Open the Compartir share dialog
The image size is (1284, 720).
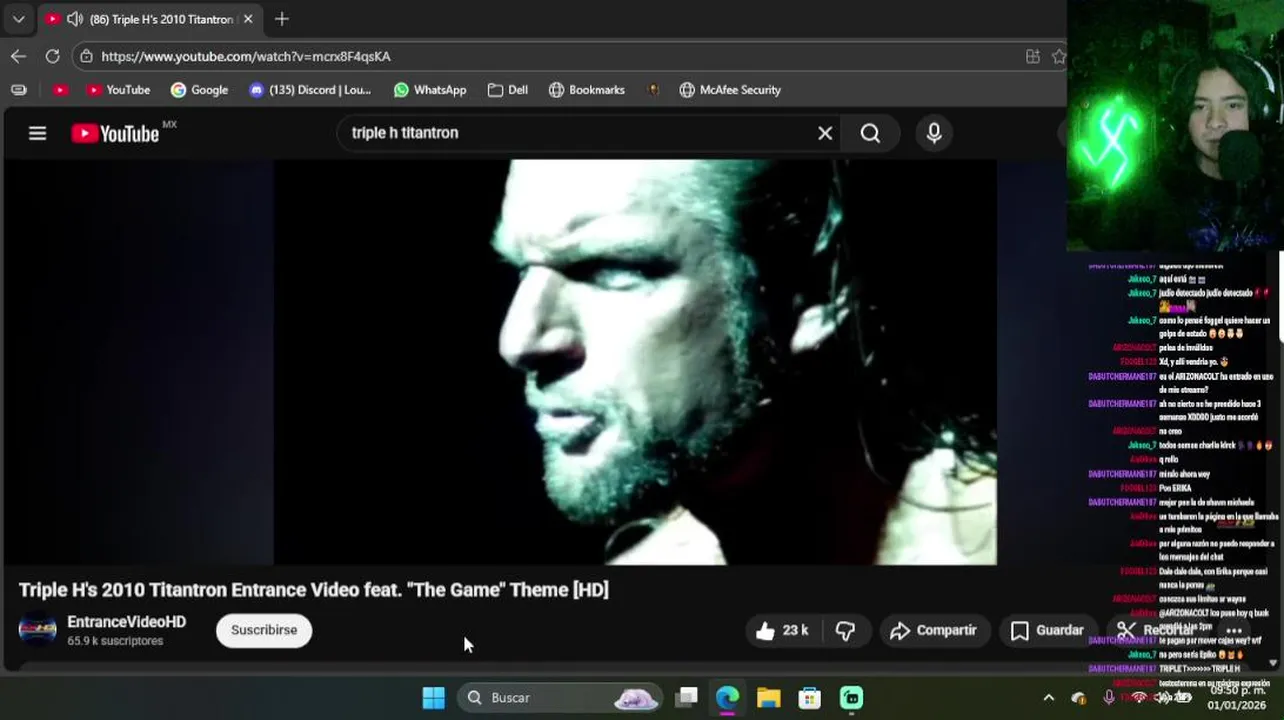point(934,630)
